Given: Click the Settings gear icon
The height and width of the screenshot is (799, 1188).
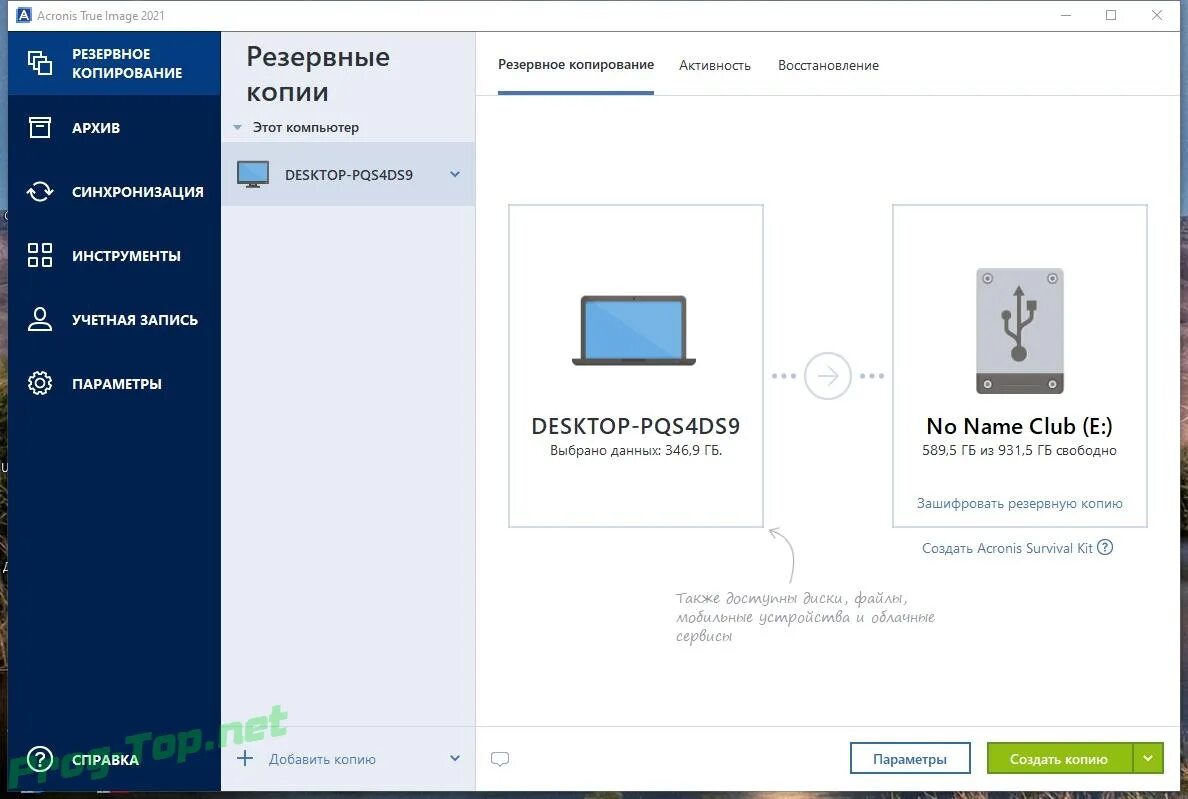Looking at the screenshot, I should click(39, 383).
